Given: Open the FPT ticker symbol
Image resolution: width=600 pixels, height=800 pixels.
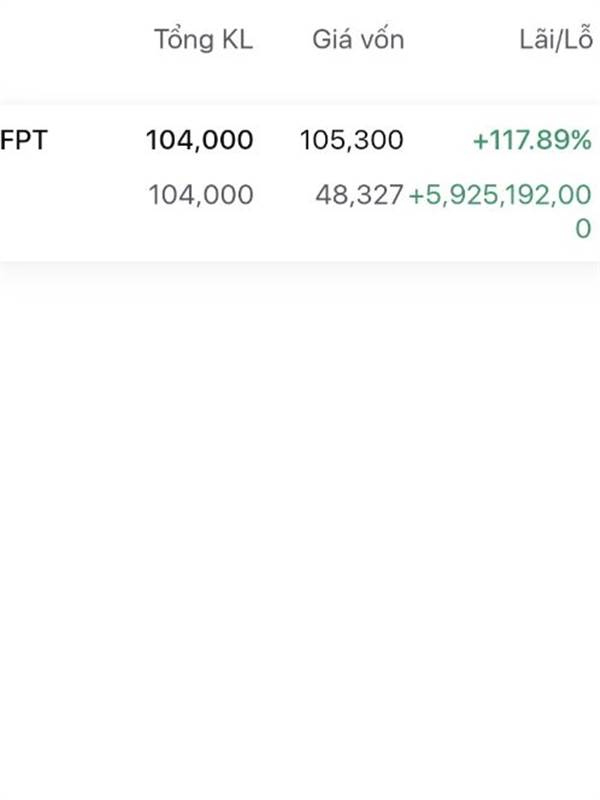Looking at the screenshot, I should (x=24, y=140).
